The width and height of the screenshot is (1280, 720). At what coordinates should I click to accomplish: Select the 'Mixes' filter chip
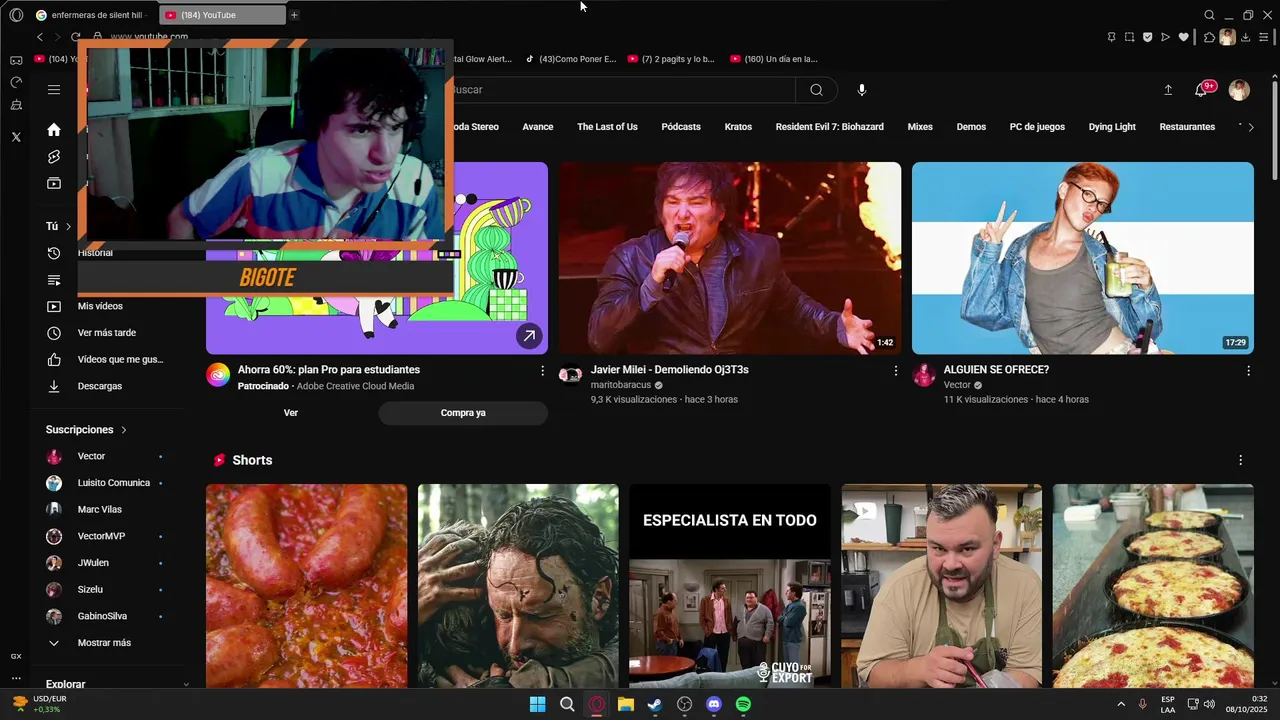[x=920, y=127]
